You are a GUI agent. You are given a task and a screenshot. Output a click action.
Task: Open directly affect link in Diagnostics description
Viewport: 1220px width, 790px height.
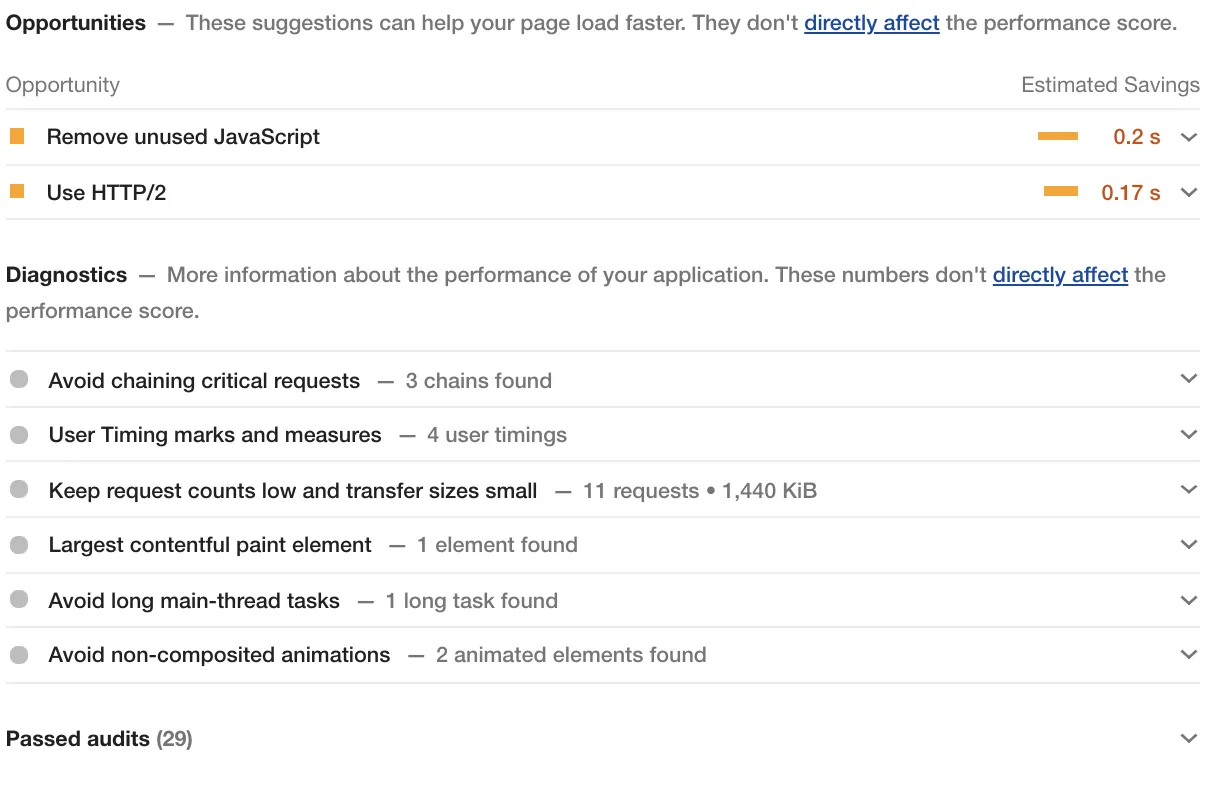pyautogui.click(x=1060, y=275)
